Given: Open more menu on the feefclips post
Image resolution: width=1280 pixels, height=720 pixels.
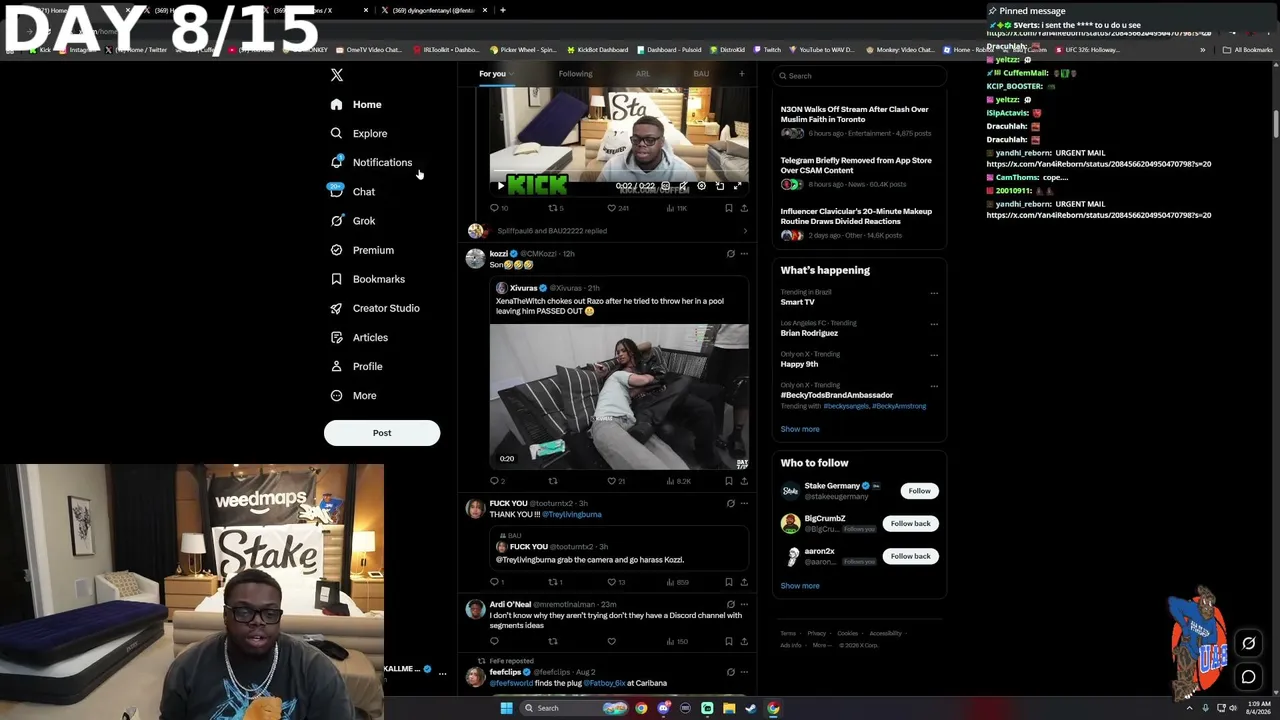Looking at the screenshot, I should point(744,672).
